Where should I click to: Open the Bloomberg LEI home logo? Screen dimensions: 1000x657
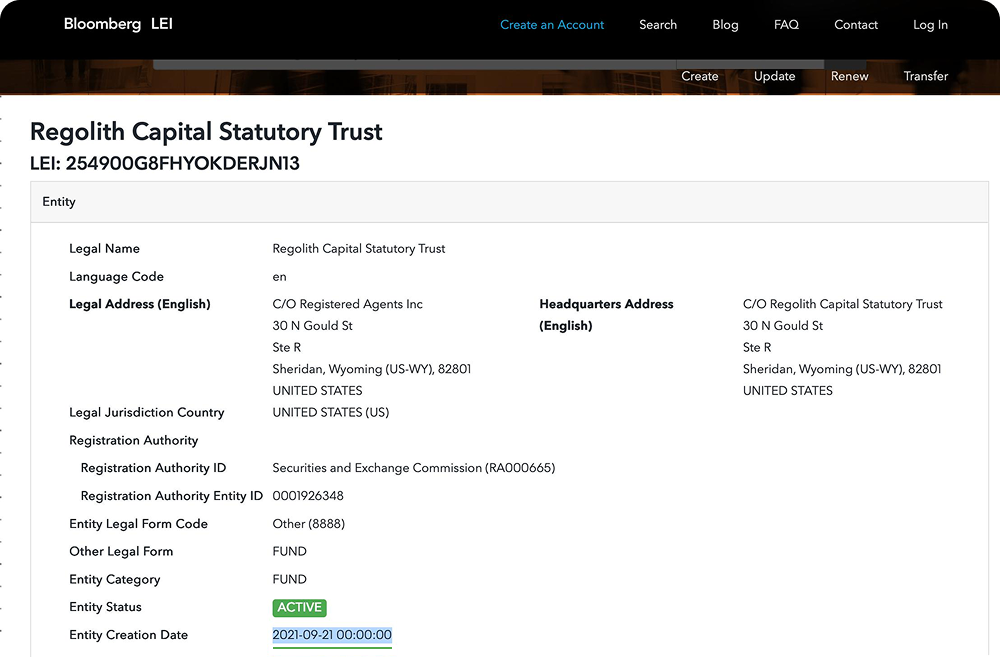118,24
